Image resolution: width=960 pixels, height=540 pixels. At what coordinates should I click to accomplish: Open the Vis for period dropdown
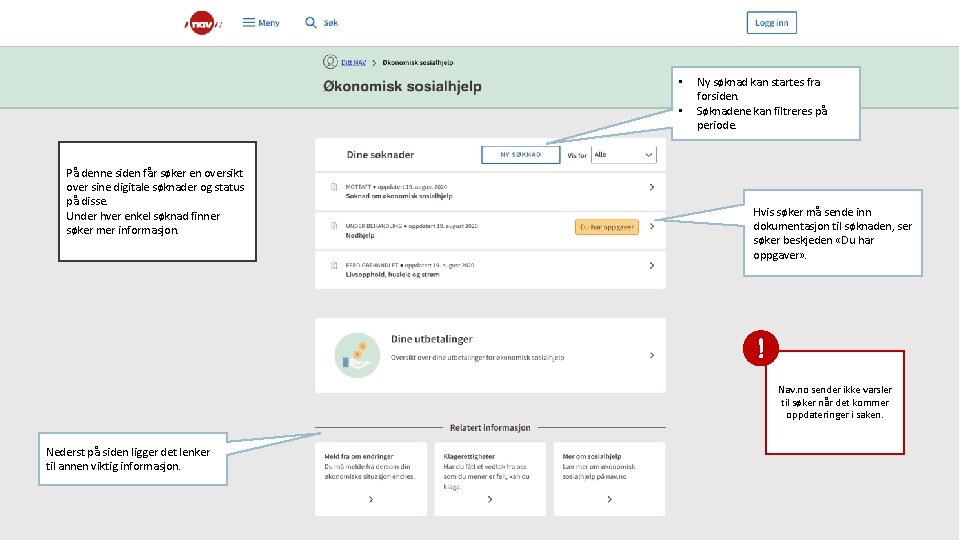click(x=624, y=155)
